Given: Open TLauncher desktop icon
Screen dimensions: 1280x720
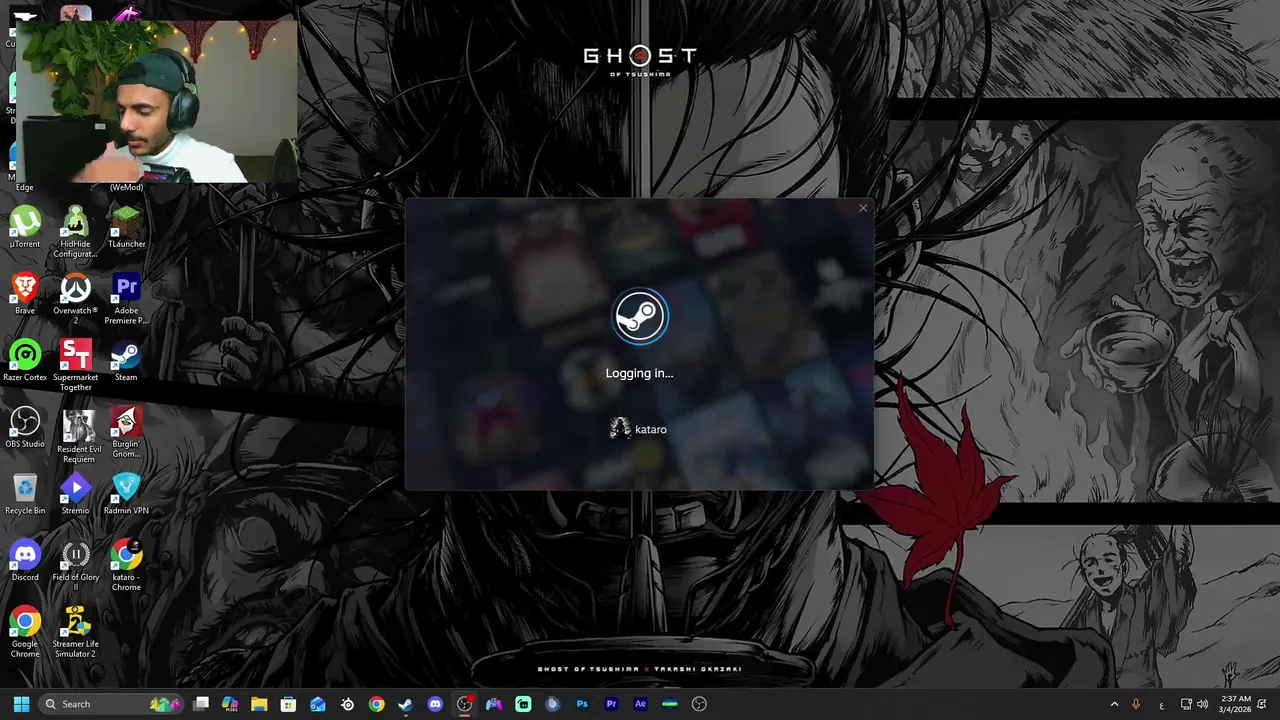Looking at the screenshot, I should [126, 227].
